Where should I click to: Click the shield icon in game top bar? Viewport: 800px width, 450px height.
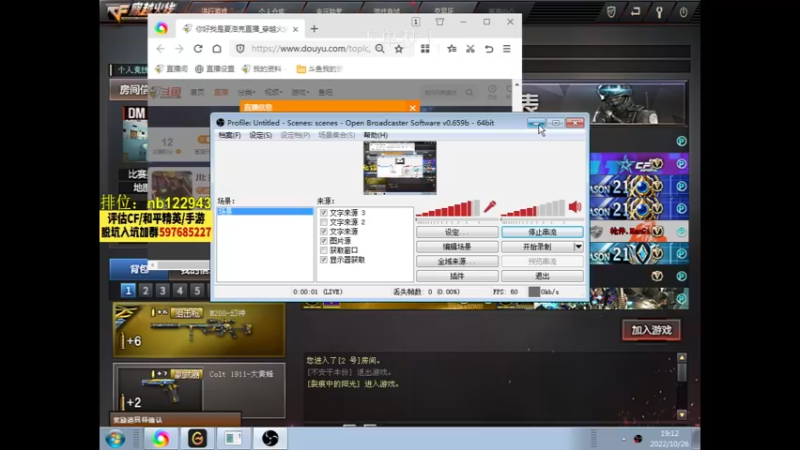(x=611, y=12)
